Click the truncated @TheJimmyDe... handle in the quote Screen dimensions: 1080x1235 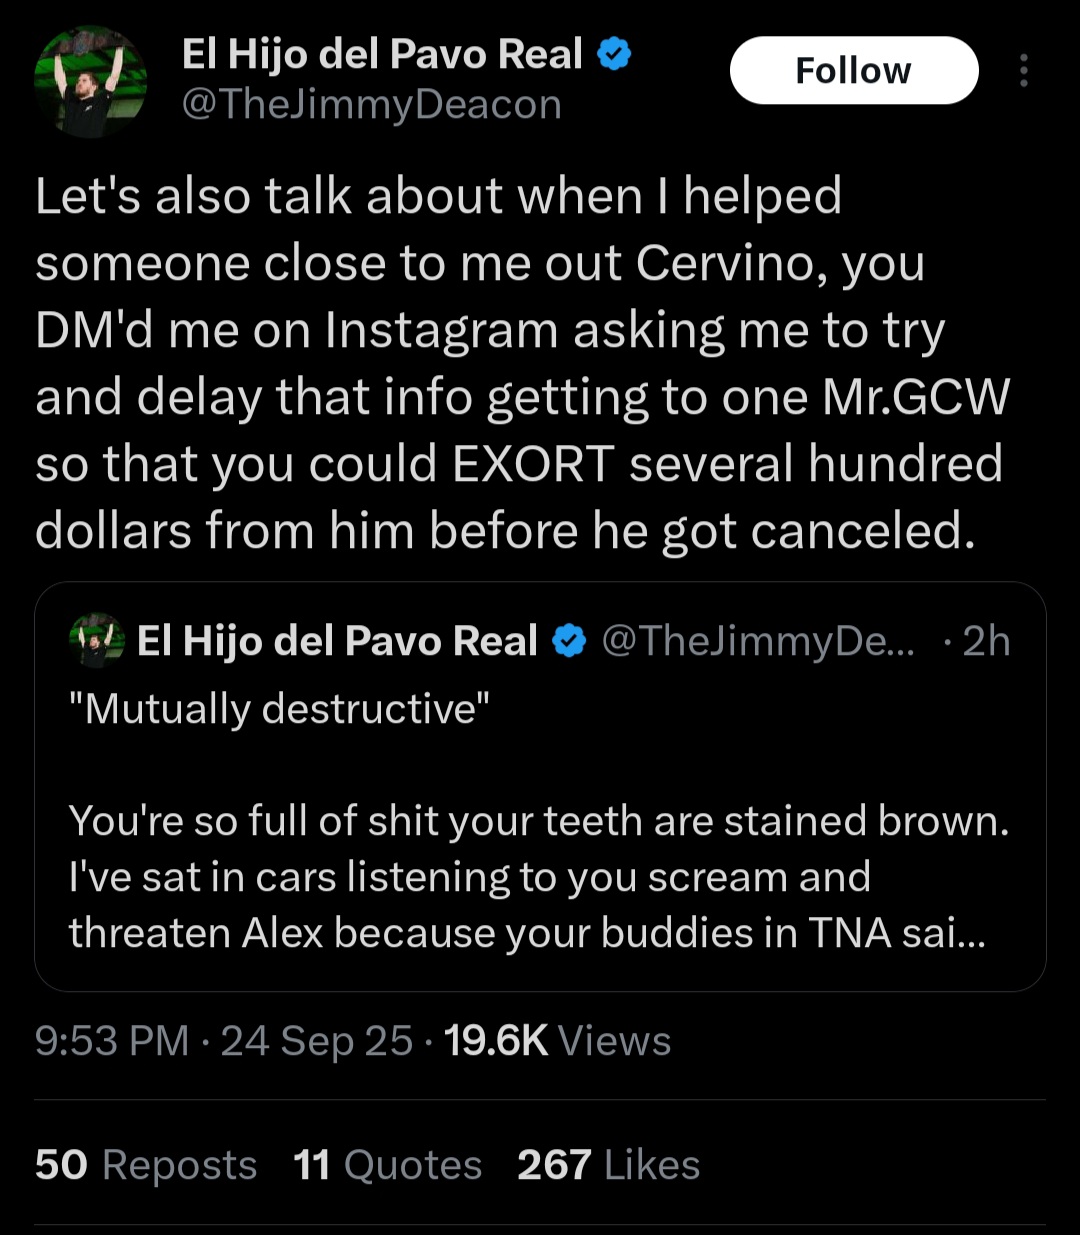pyautogui.click(x=757, y=641)
